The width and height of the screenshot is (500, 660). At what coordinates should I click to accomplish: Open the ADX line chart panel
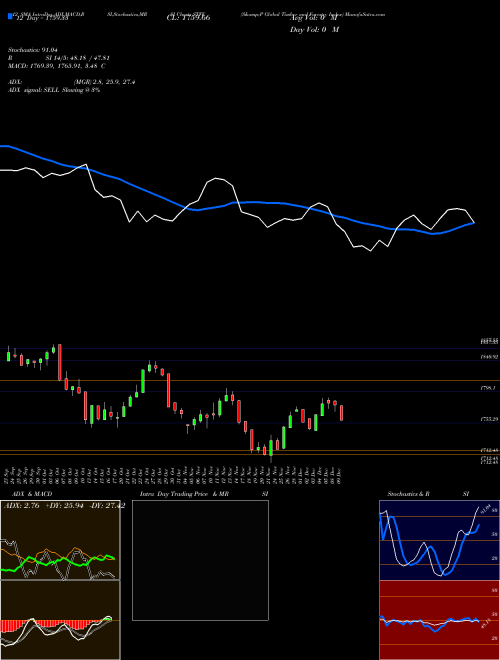60,540
